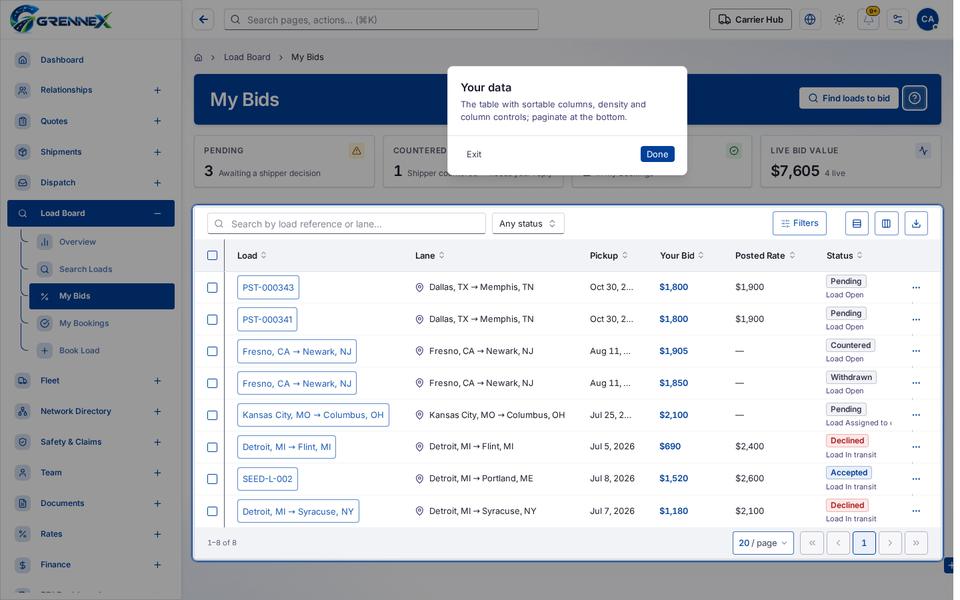Viewport: 960px width, 600px height.
Task: Open the notifications bell
Action: (x=869, y=20)
